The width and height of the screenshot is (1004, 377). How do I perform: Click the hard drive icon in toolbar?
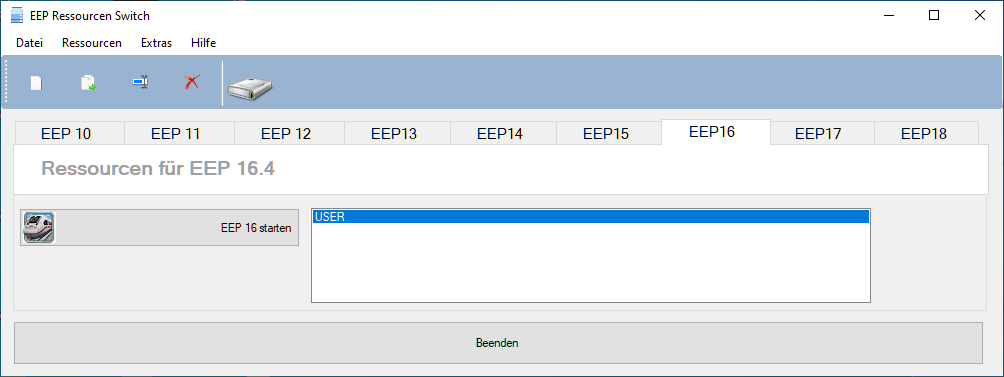click(252, 84)
